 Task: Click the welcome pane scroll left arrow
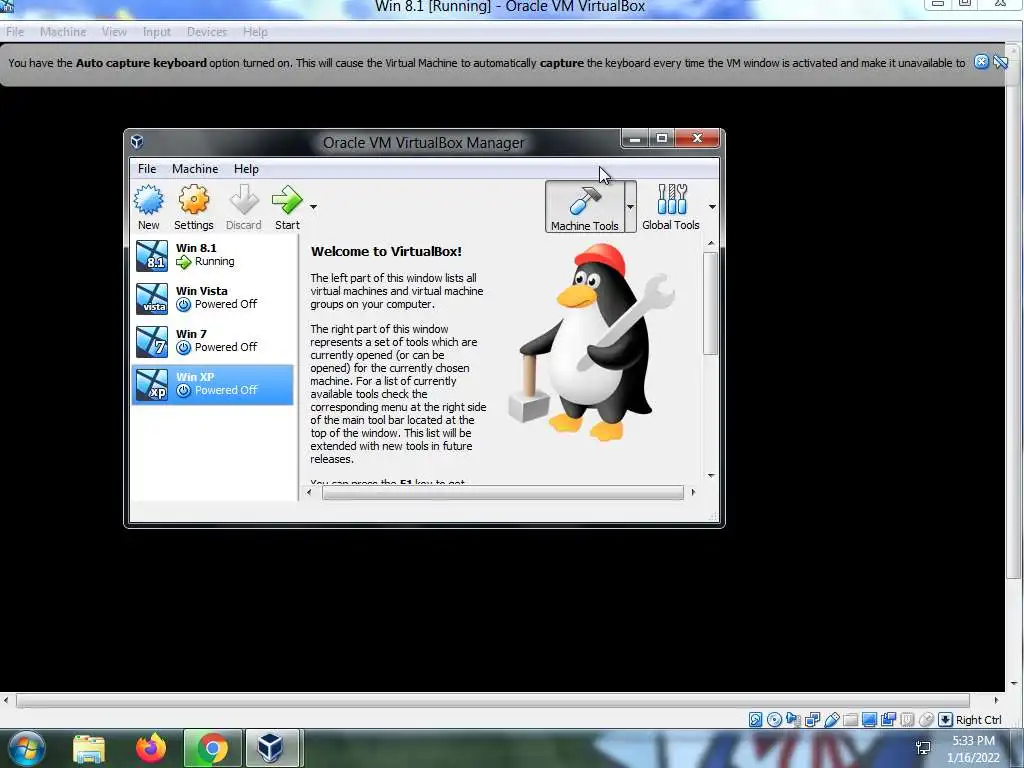pos(309,493)
